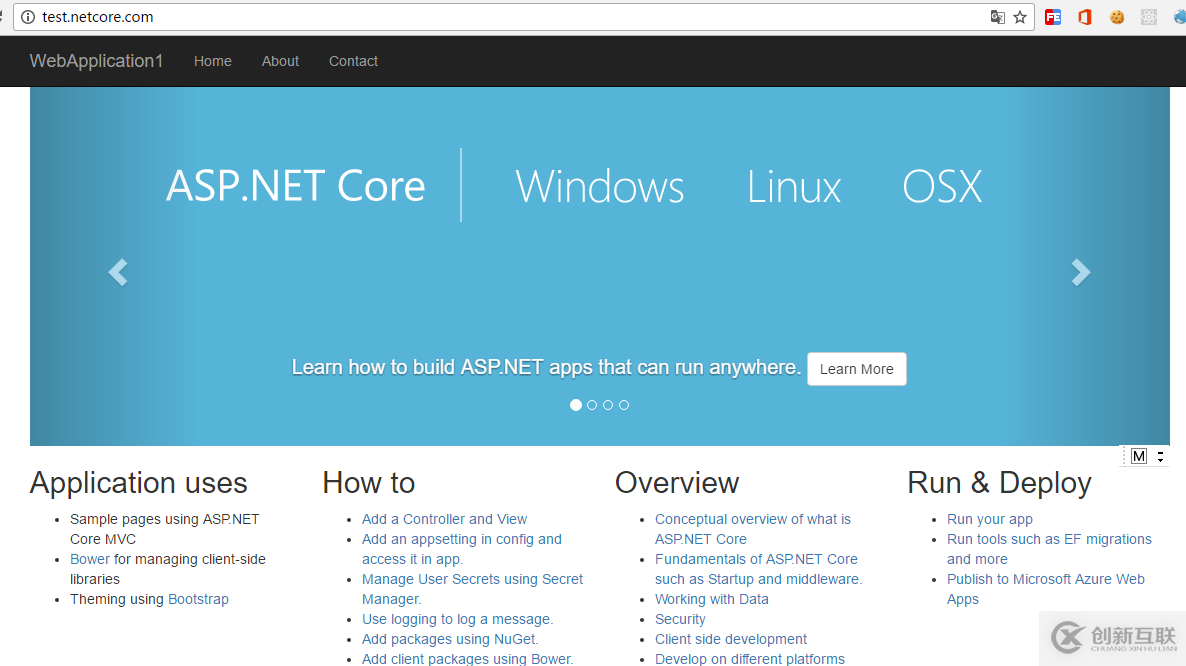Go to the Home nav item
The image size is (1186, 666).
(x=213, y=61)
